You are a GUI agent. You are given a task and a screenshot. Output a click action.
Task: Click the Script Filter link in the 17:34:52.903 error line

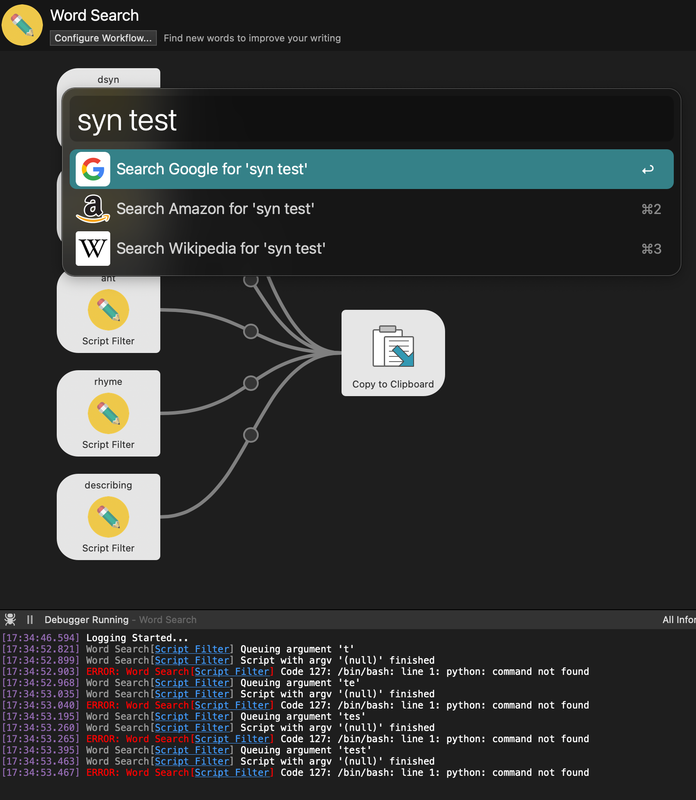pyautogui.click(x=232, y=671)
